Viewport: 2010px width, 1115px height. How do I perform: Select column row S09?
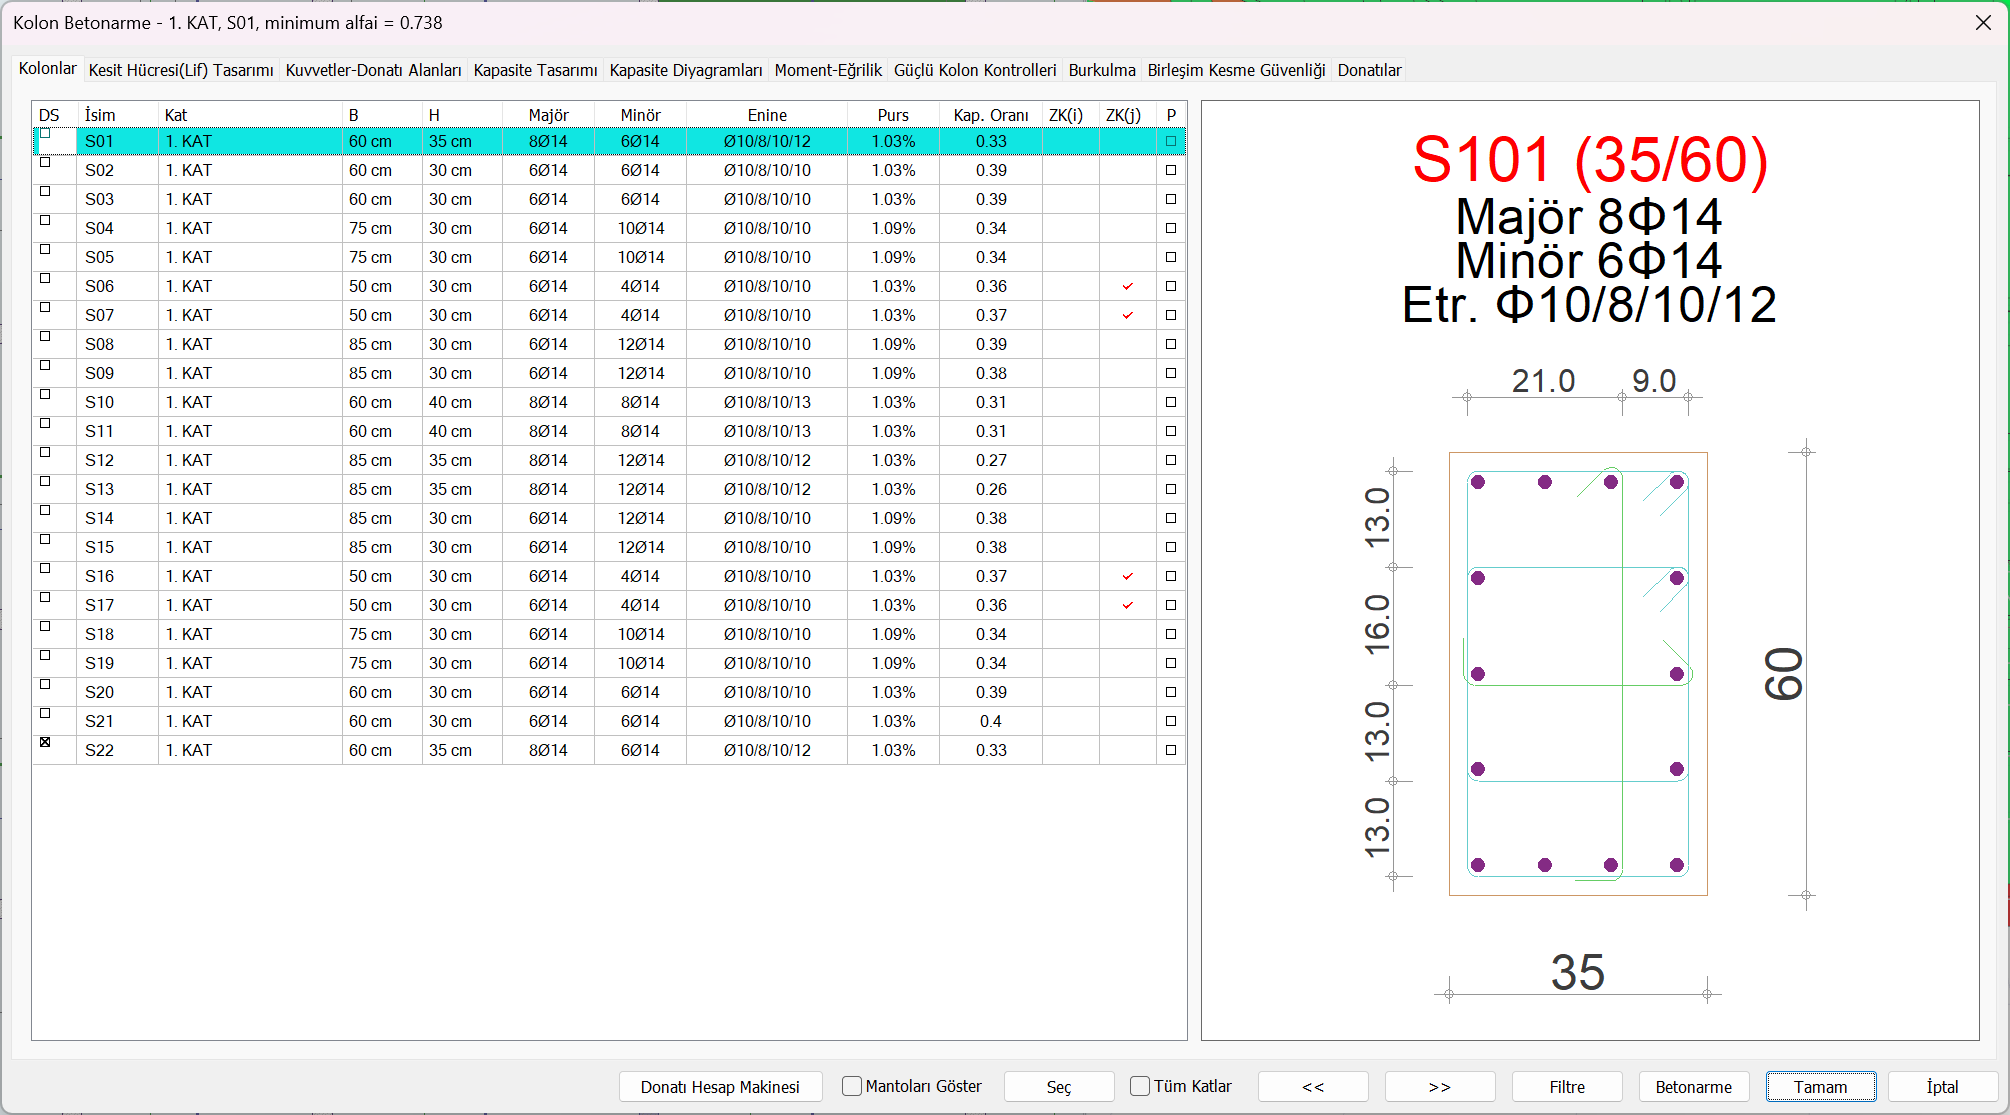click(x=609, y=373)
